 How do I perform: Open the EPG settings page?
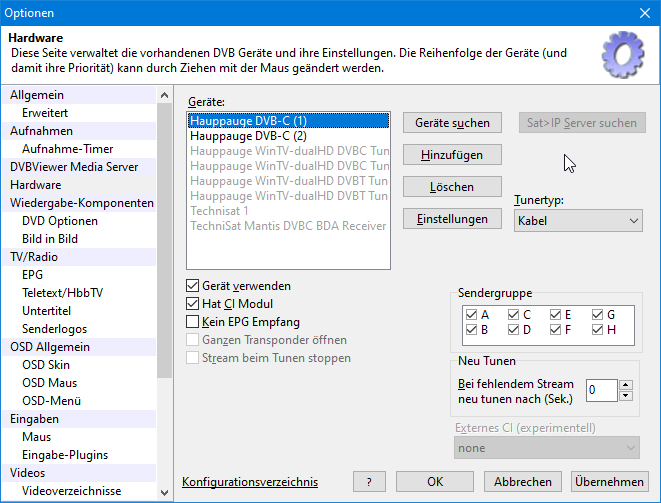(33, 274)
